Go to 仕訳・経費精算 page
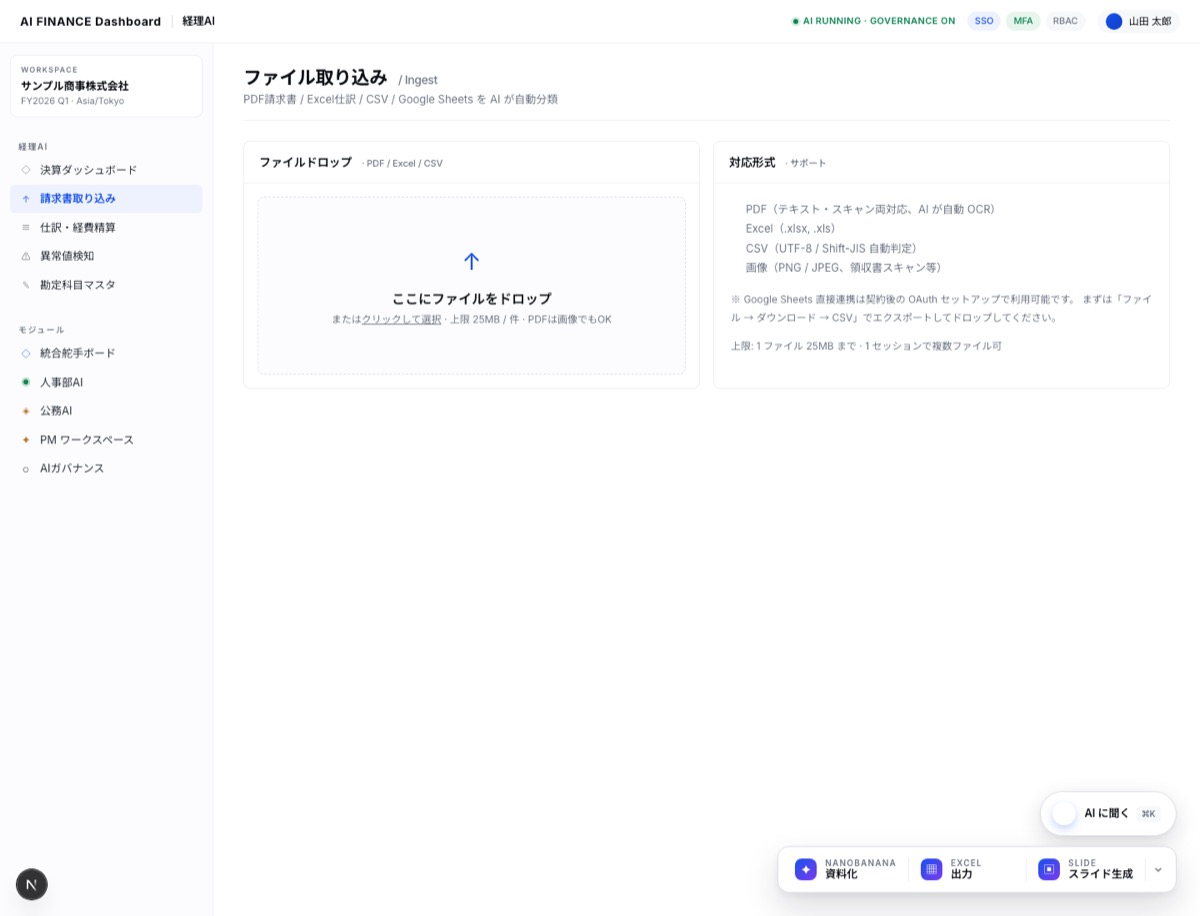 coord(106,228)
